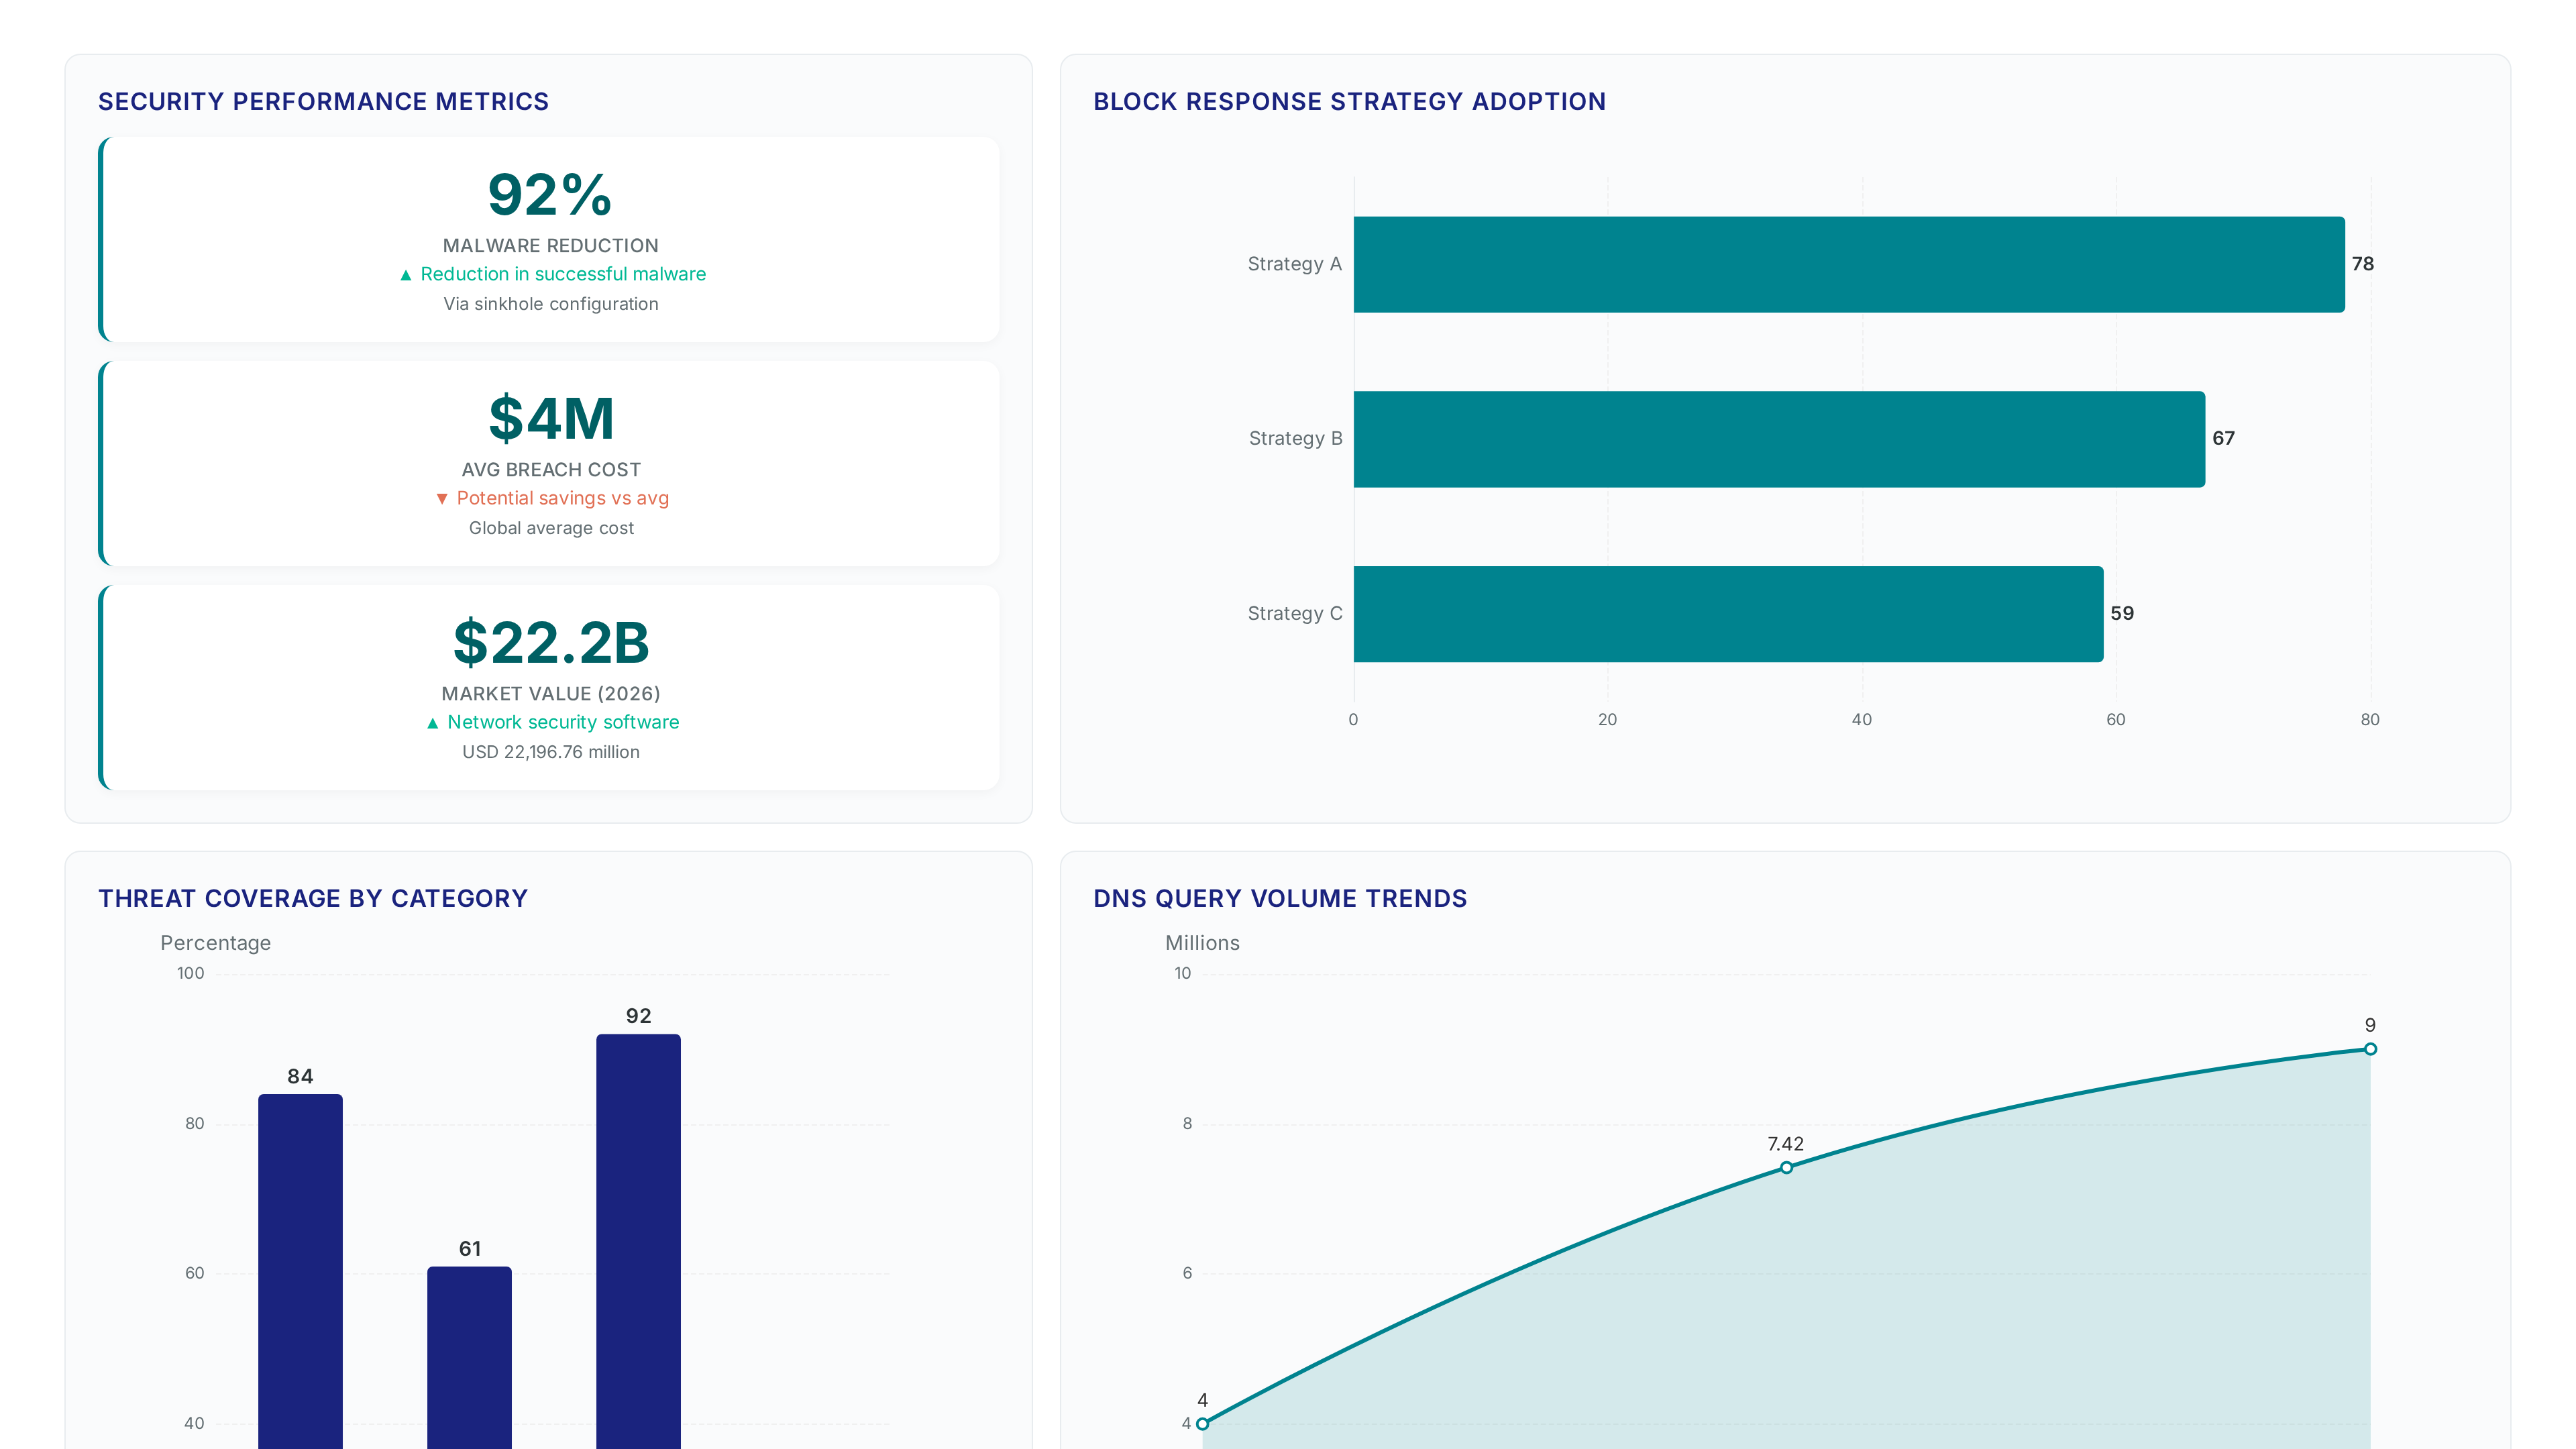Click the Strategy A axis label
2576x1449 pixels.
(x=1294, y=264)
